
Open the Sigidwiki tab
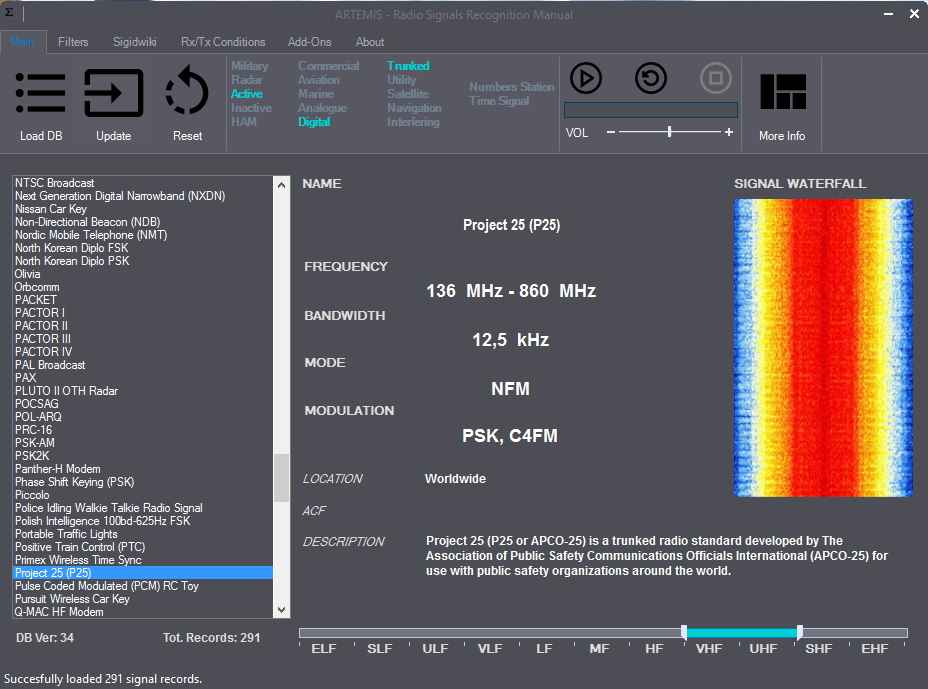(x=134, y=42)
